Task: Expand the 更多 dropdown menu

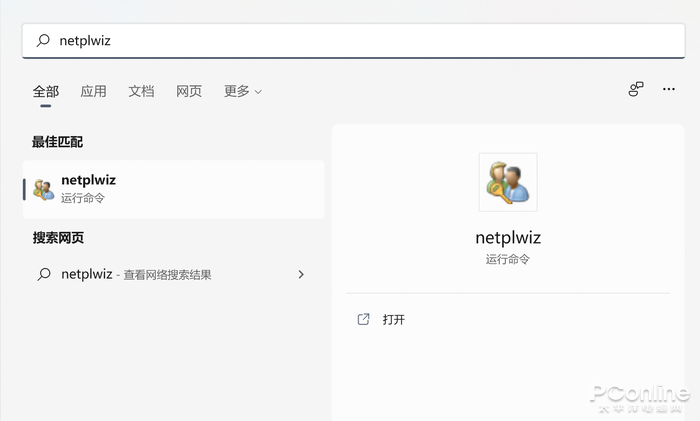Action: coord(242,92)
